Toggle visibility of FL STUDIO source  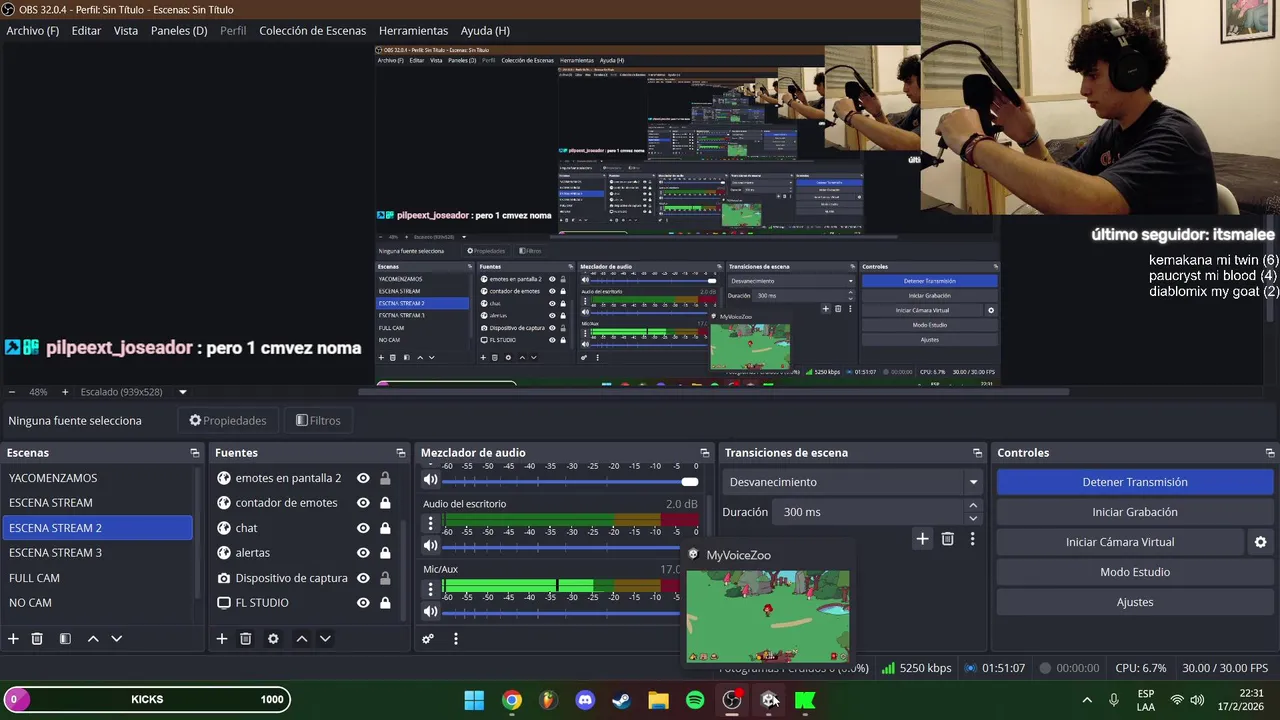(x=363, y=603)
